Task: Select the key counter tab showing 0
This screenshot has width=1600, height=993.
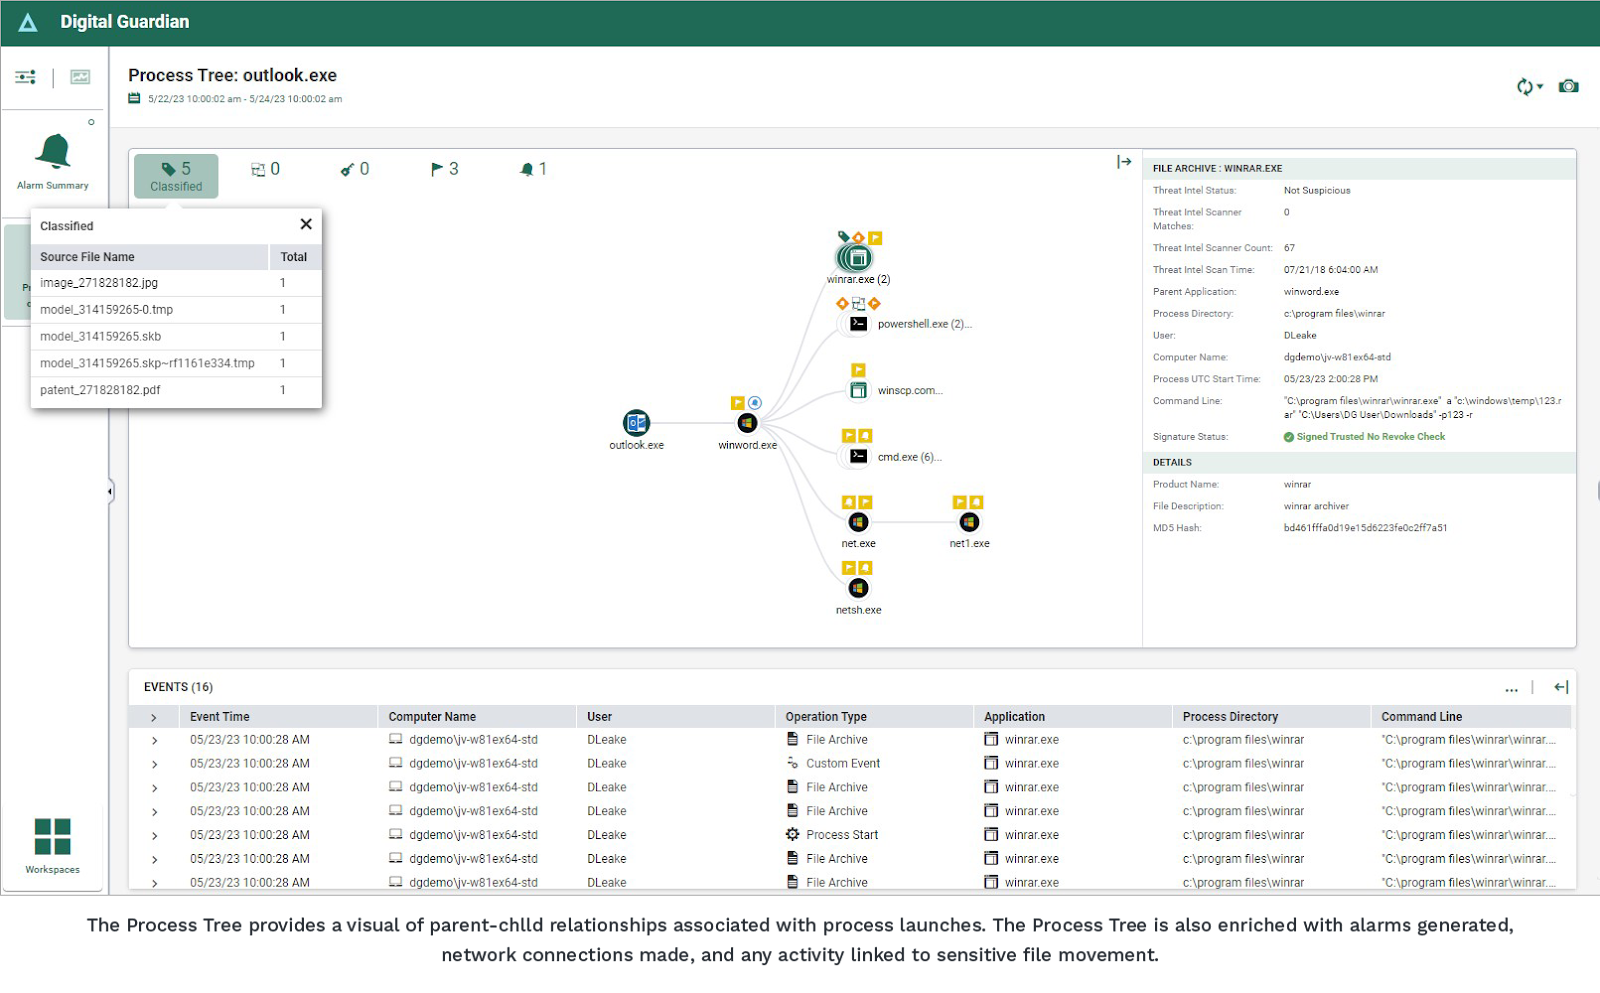Action: pyautogui.click(x=355, y=169)
